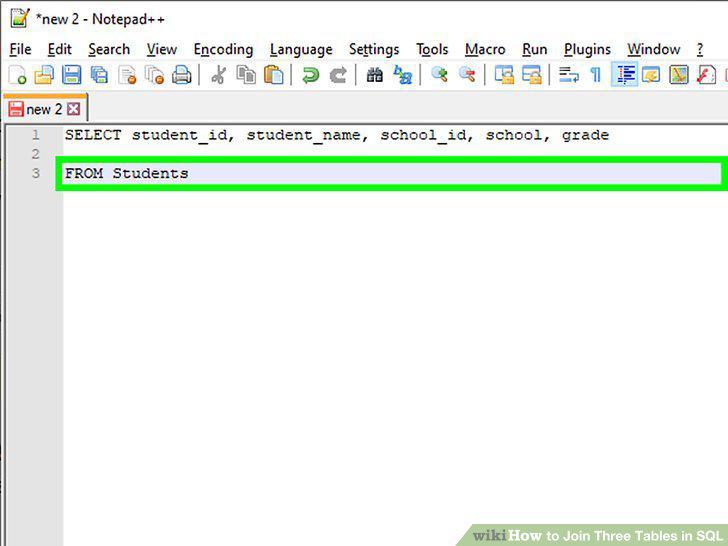Create a new document with New icon
The height and width of the screenshot is (546, 728).
[18, 75]
